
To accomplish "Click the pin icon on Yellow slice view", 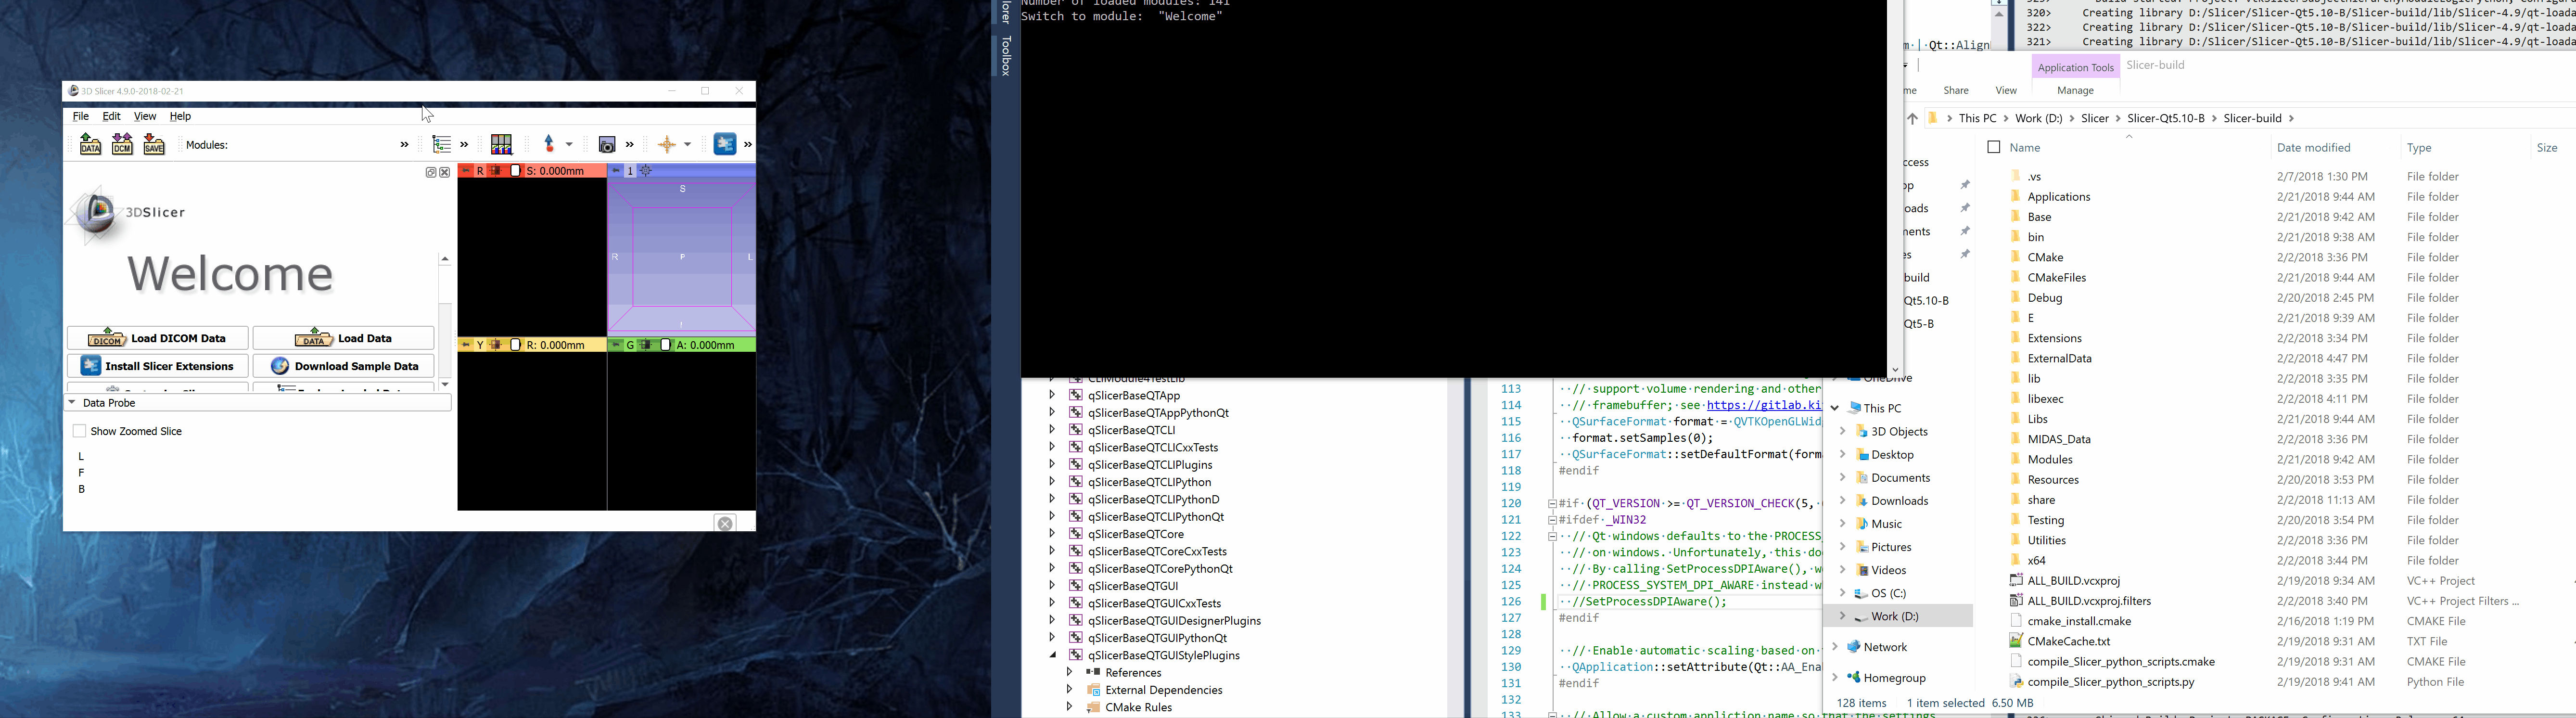I will click(466, 345).
